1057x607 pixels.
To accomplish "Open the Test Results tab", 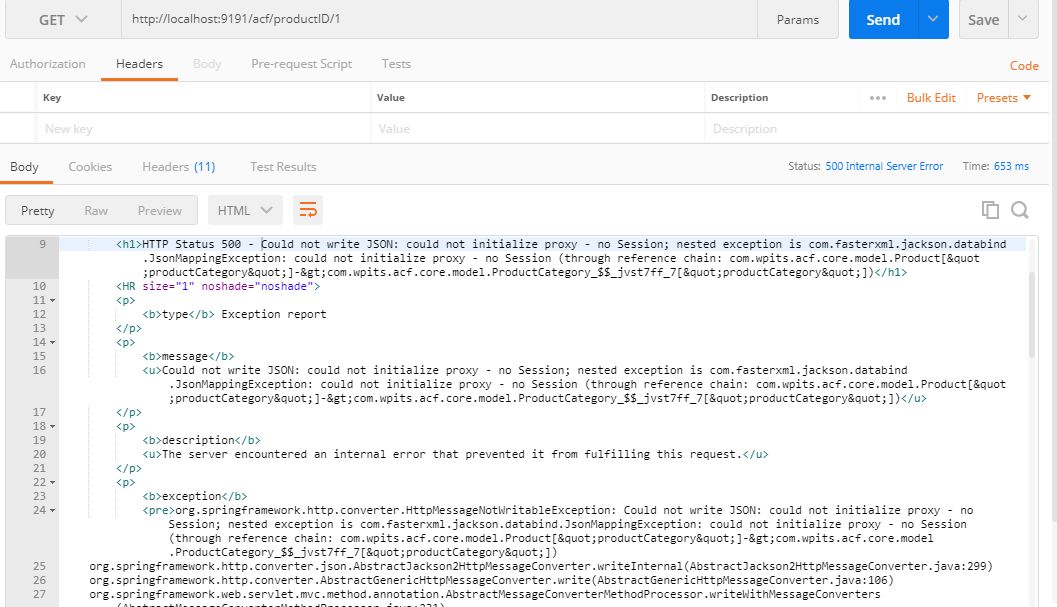I will (x=283, y=167).
